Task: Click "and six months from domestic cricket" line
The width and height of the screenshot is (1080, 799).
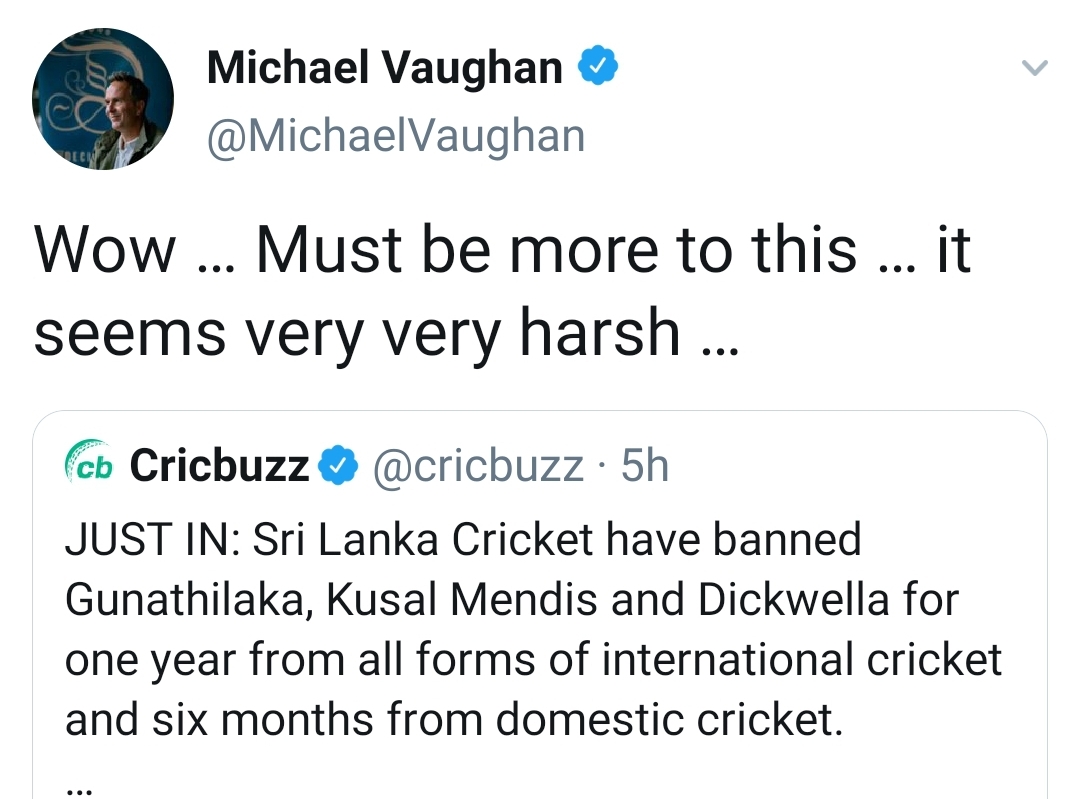Action: pyautogui.click(x=454, y=720)
